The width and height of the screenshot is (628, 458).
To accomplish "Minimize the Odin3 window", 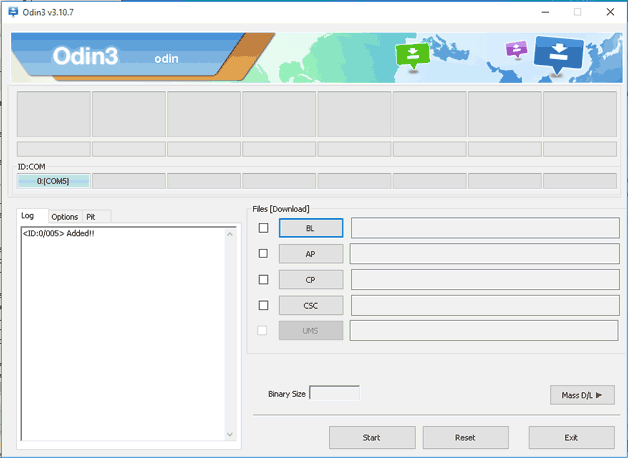I will 545,12.
